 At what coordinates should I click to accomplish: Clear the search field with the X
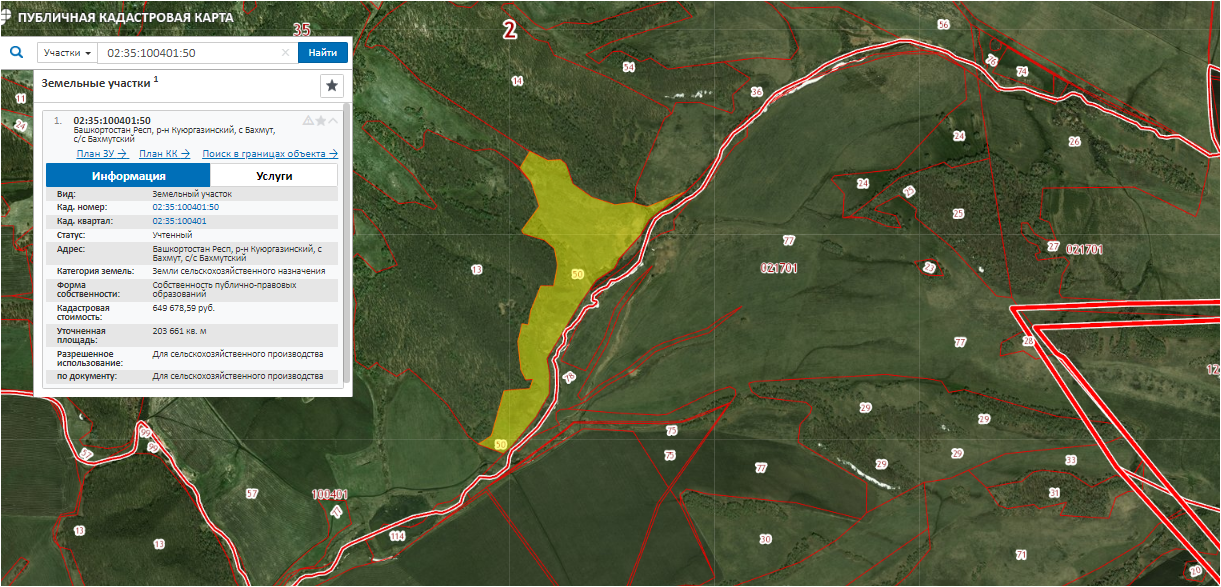point(285,53)
